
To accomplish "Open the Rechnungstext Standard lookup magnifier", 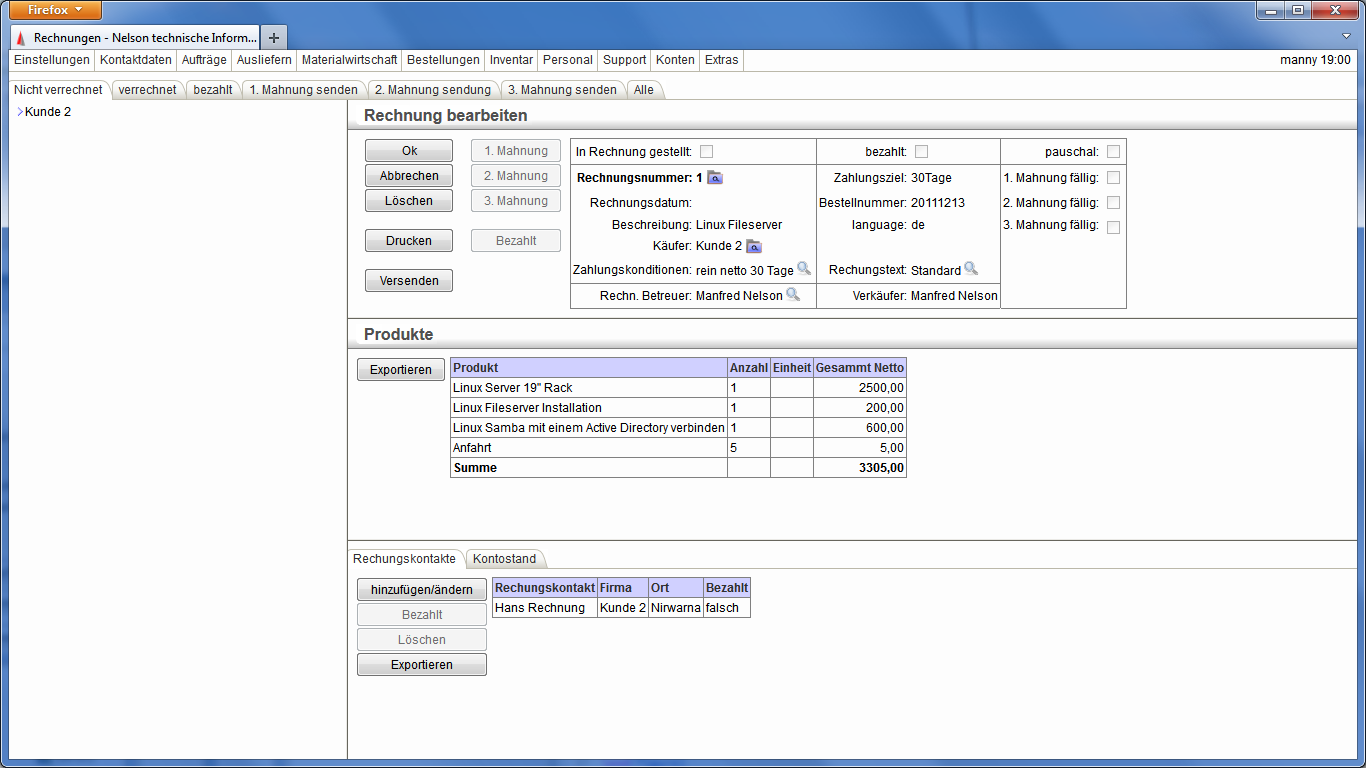I will [x=971, y=269].
